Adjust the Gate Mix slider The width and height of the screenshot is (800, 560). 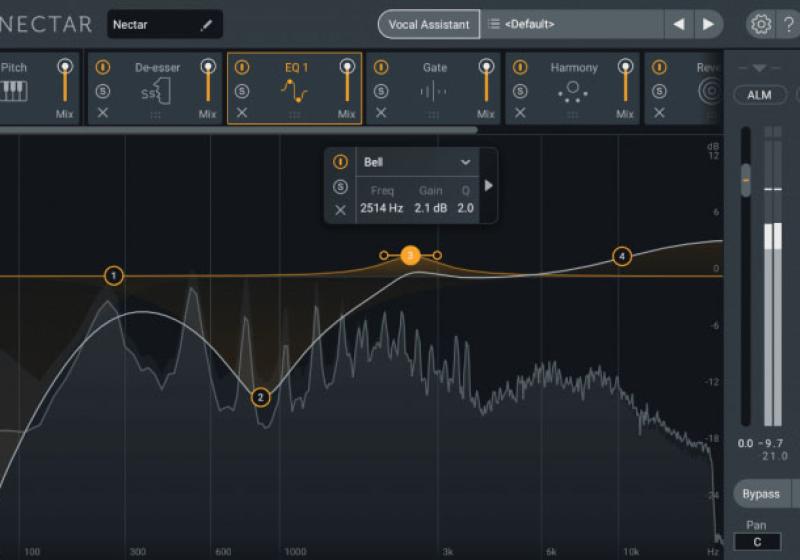tap(486, 82)
